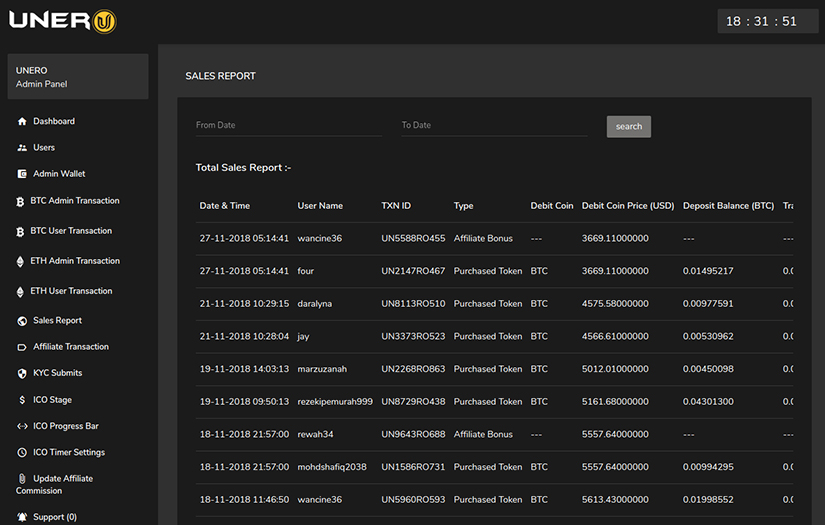Viewport: 825px width, 525px height.
Task: Click user name marzuzanah
Action: [x=322, y=369]
